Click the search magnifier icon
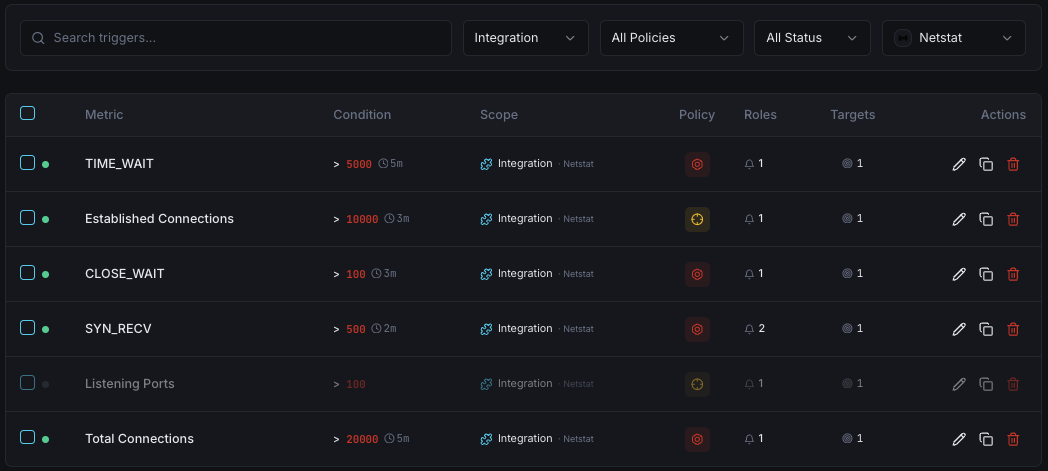The height and width of the screenshot is (471, 1048). click(x=38, y=38)
